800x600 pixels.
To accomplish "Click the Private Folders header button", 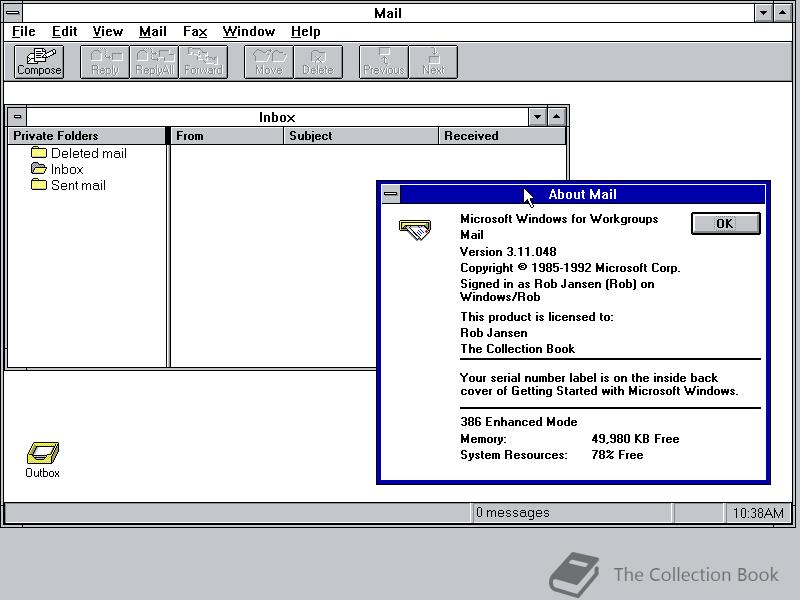I will 87,136.
